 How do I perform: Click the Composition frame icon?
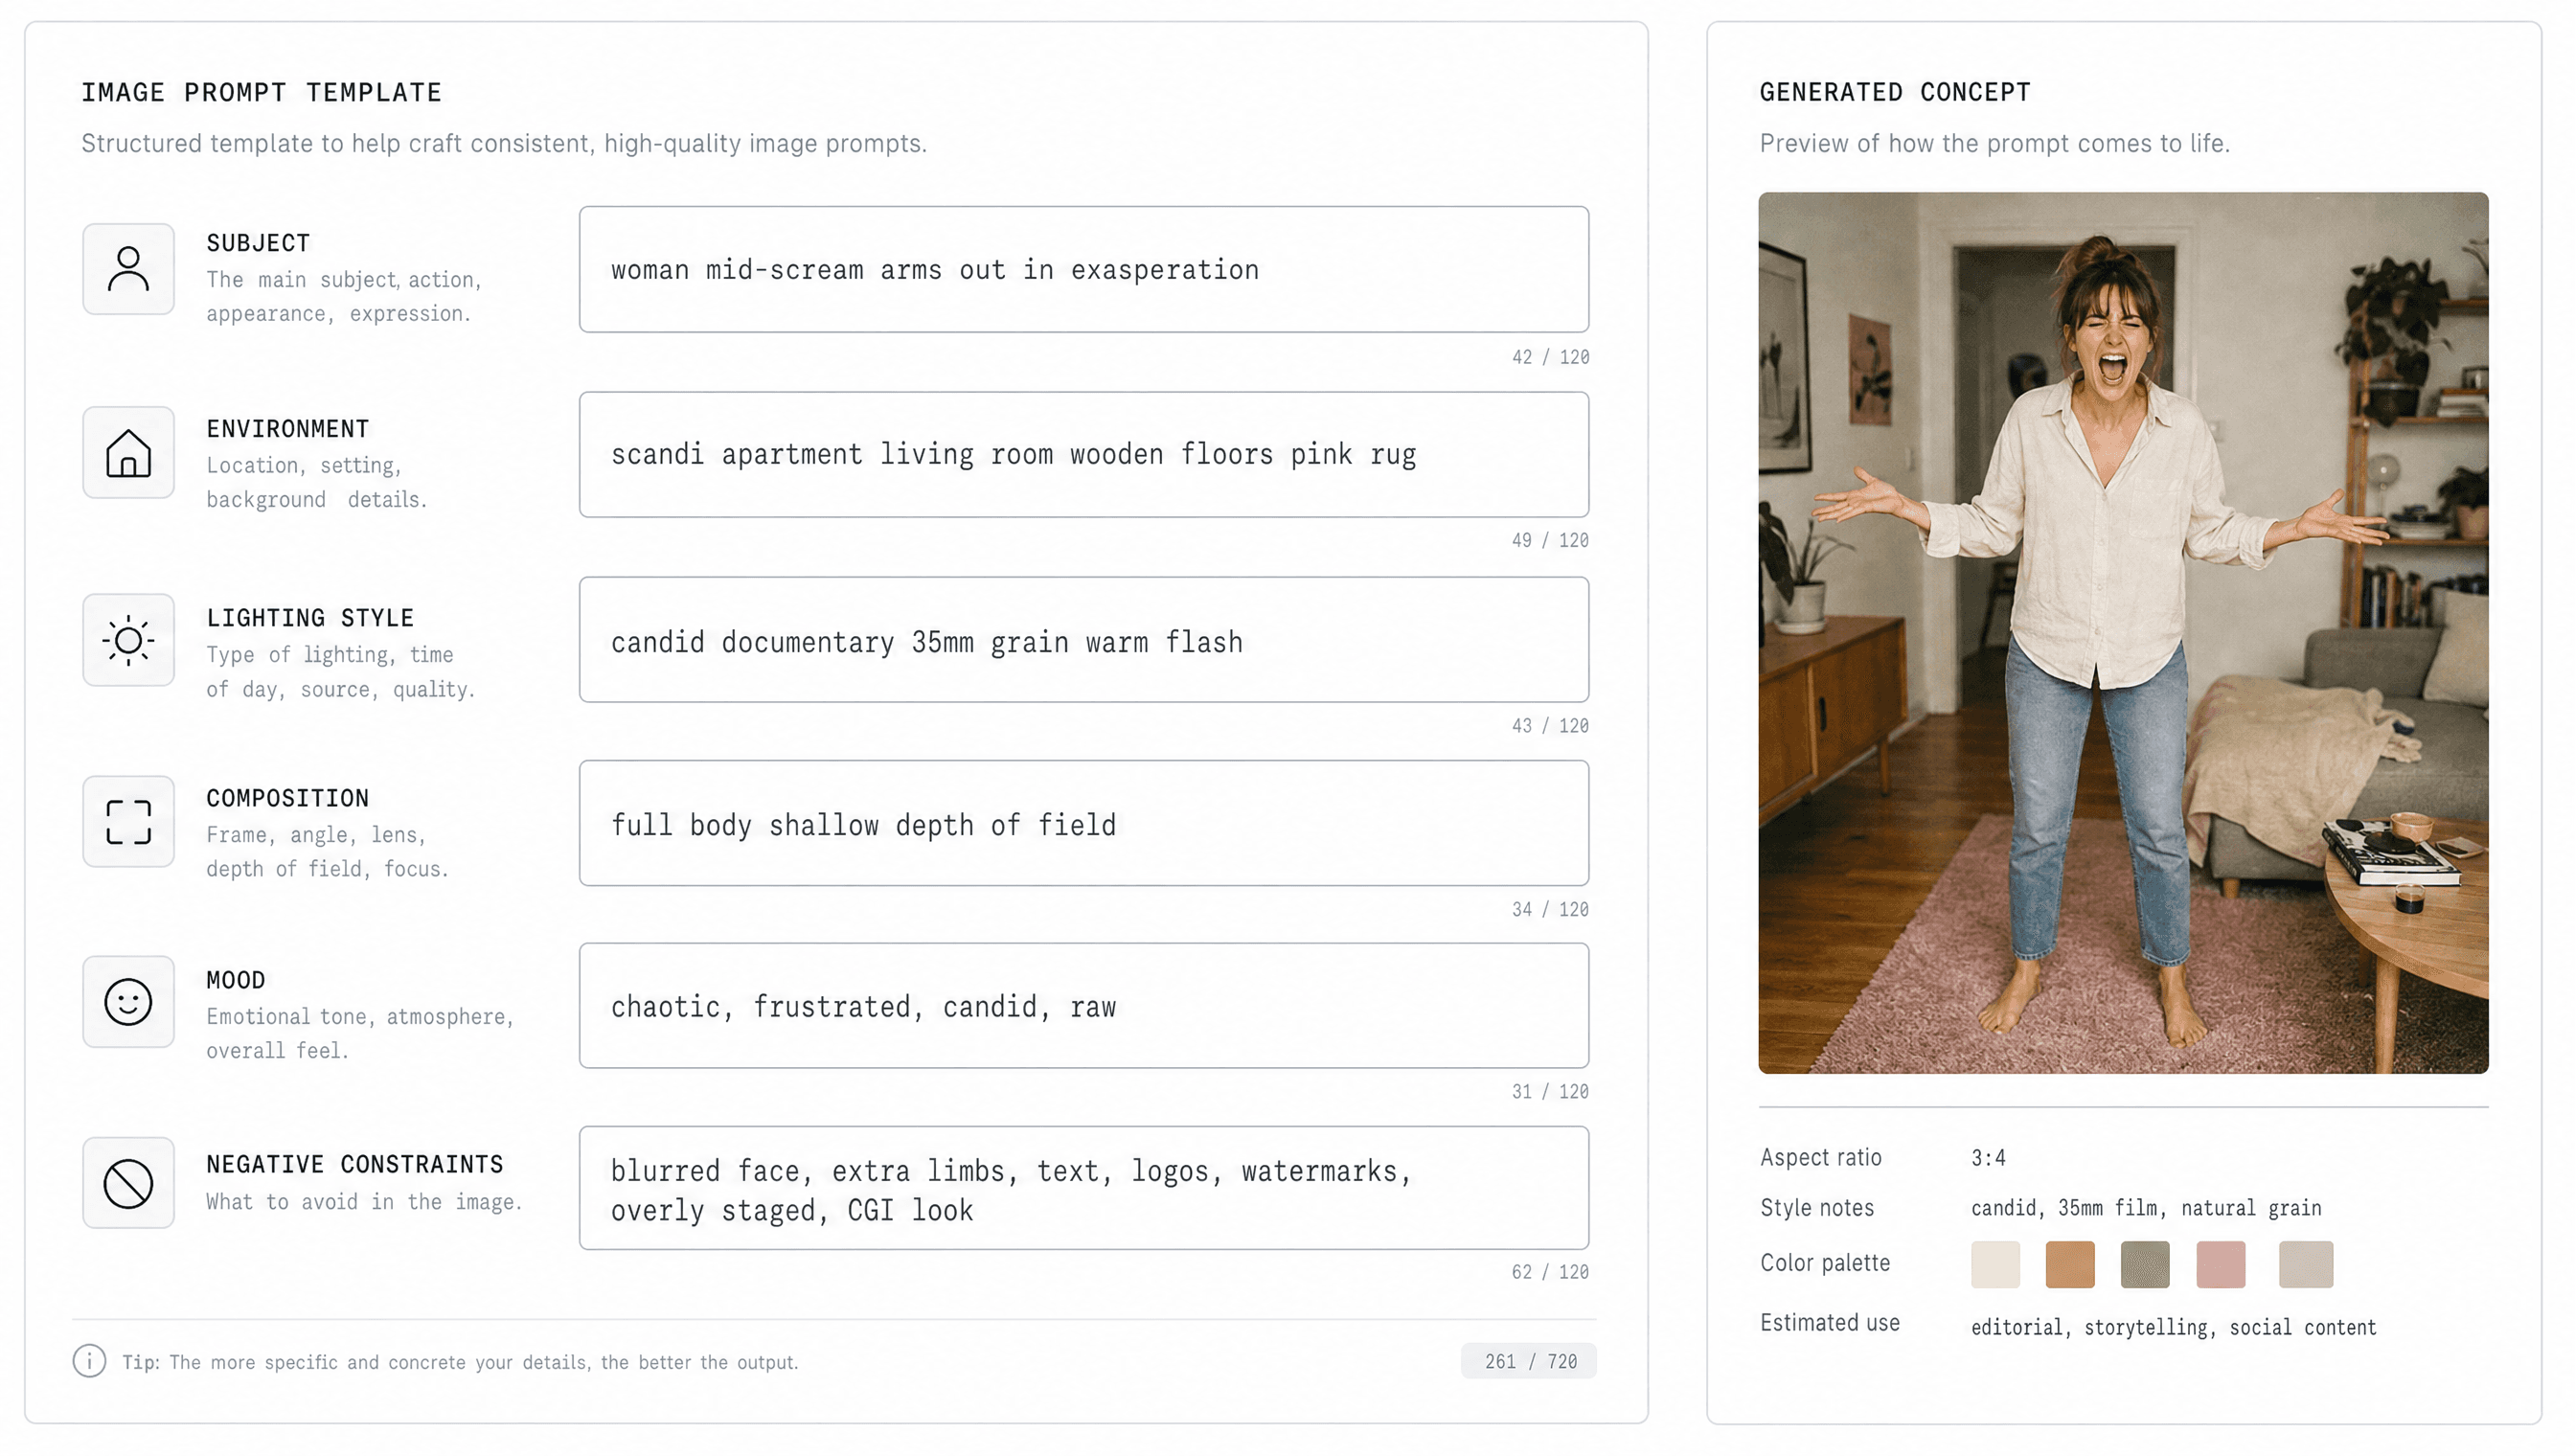128,822
